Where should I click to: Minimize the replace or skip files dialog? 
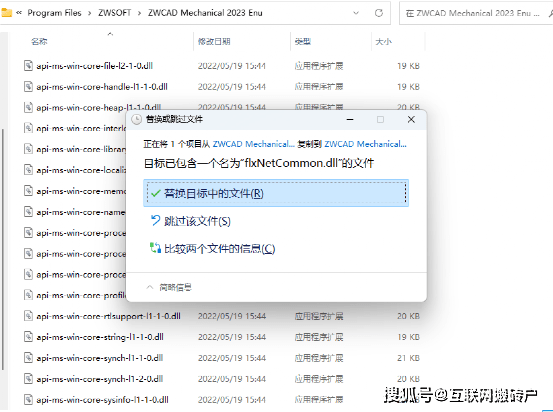[350, 120]
